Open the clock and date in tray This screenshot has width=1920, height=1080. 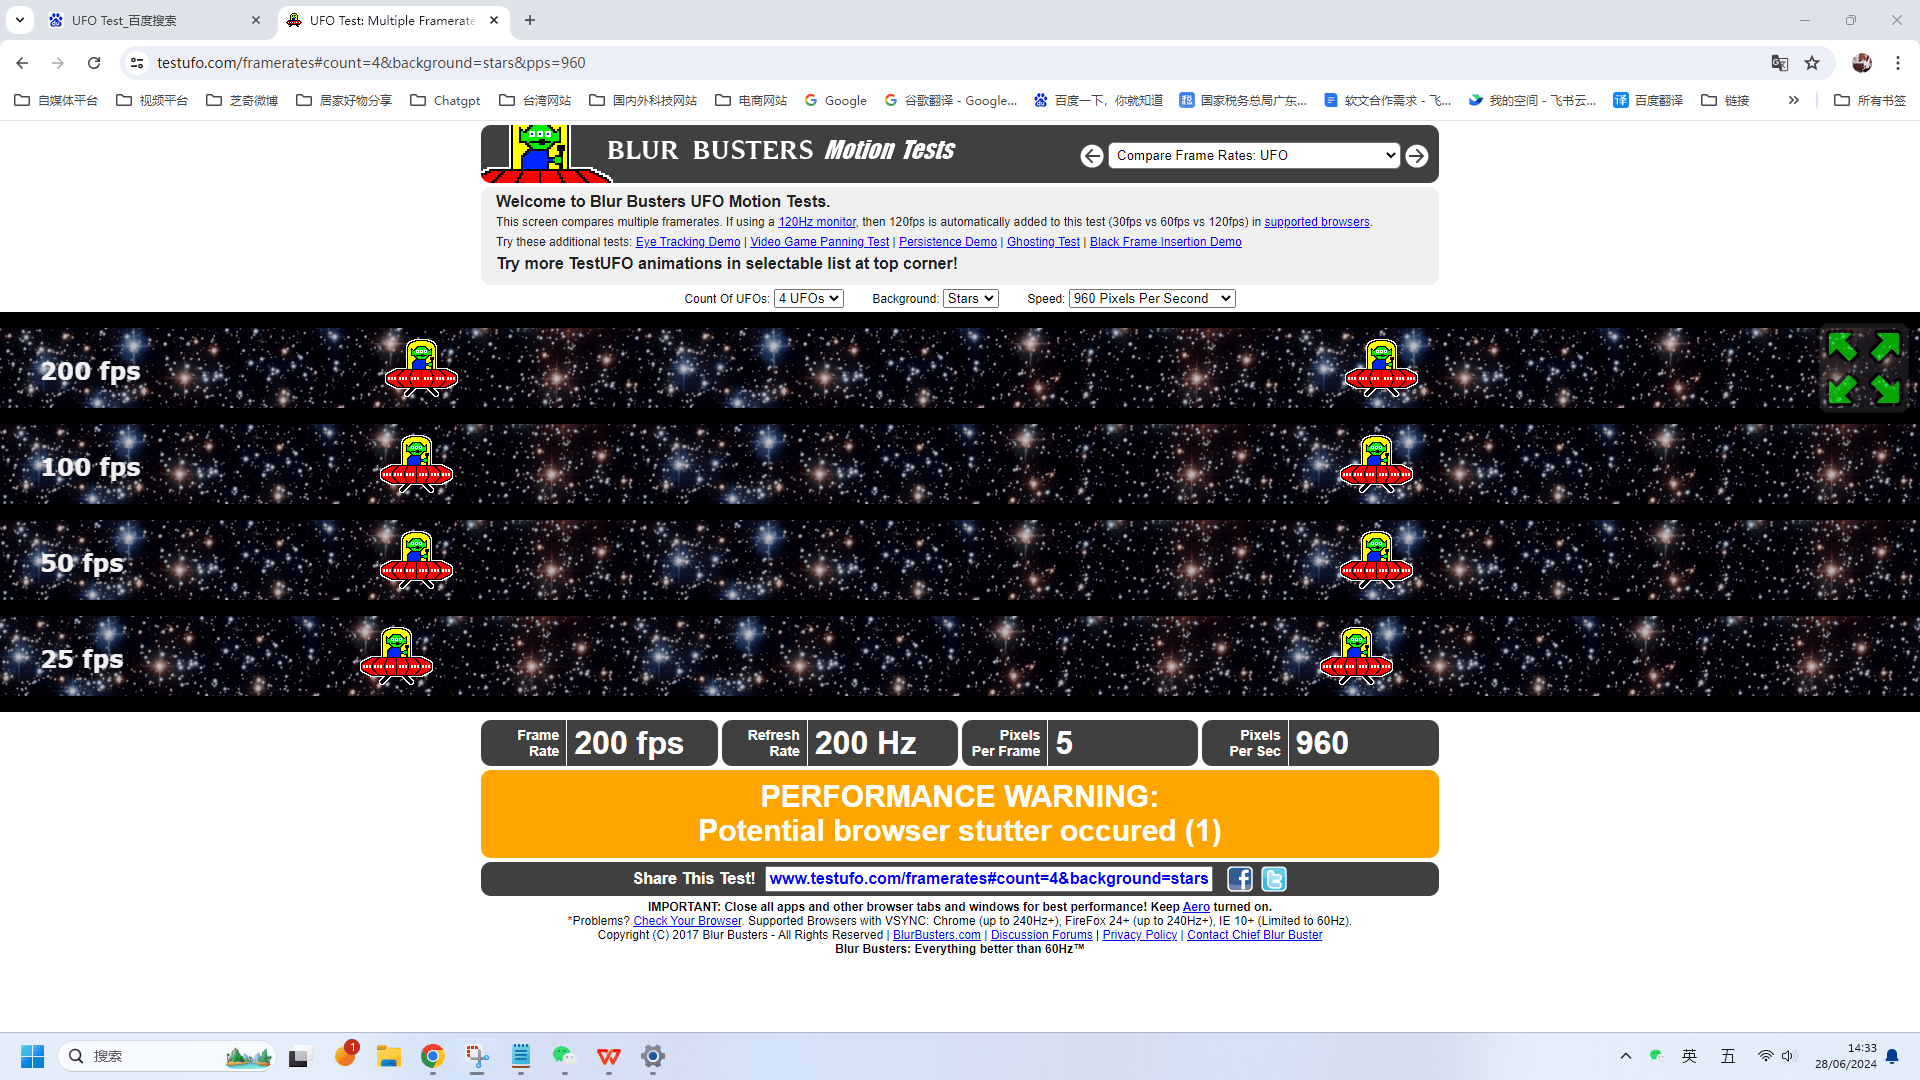coord(1846,1056)
